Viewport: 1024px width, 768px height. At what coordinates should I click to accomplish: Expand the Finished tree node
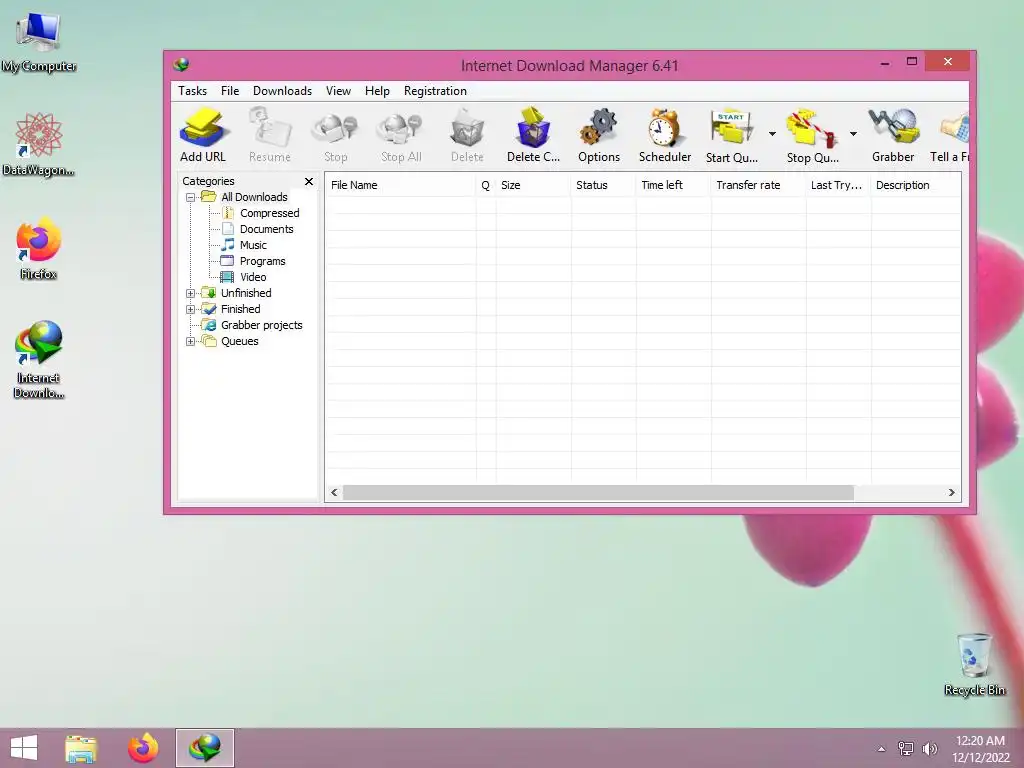coord(190,310)
